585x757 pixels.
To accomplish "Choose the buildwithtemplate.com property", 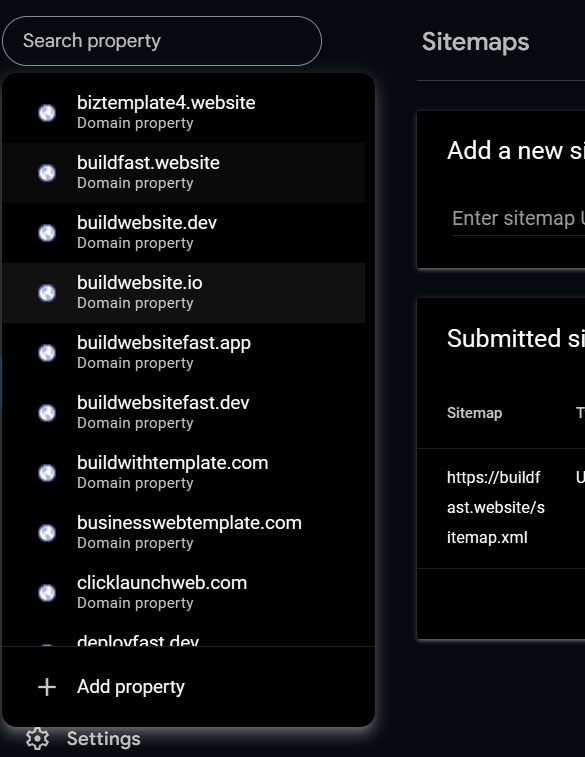I will point(183,473).
